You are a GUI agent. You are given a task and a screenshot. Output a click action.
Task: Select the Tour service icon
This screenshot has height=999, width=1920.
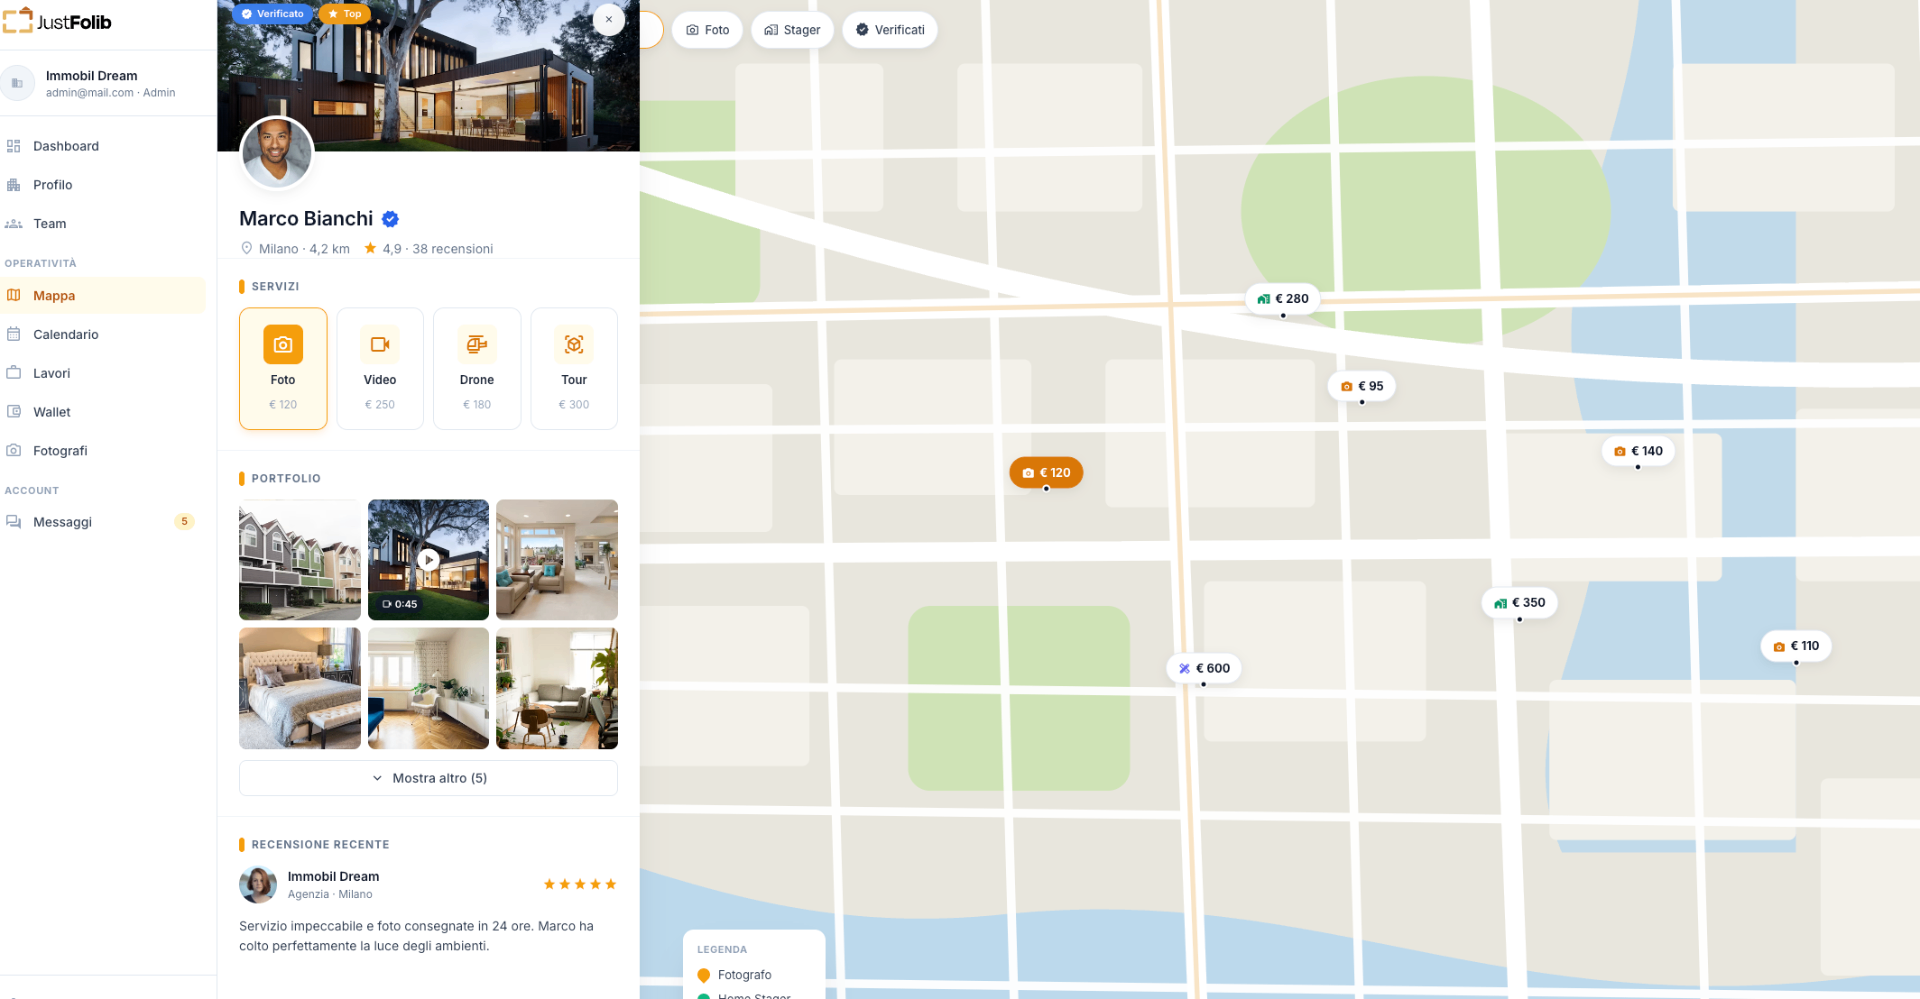click(574, 344)
